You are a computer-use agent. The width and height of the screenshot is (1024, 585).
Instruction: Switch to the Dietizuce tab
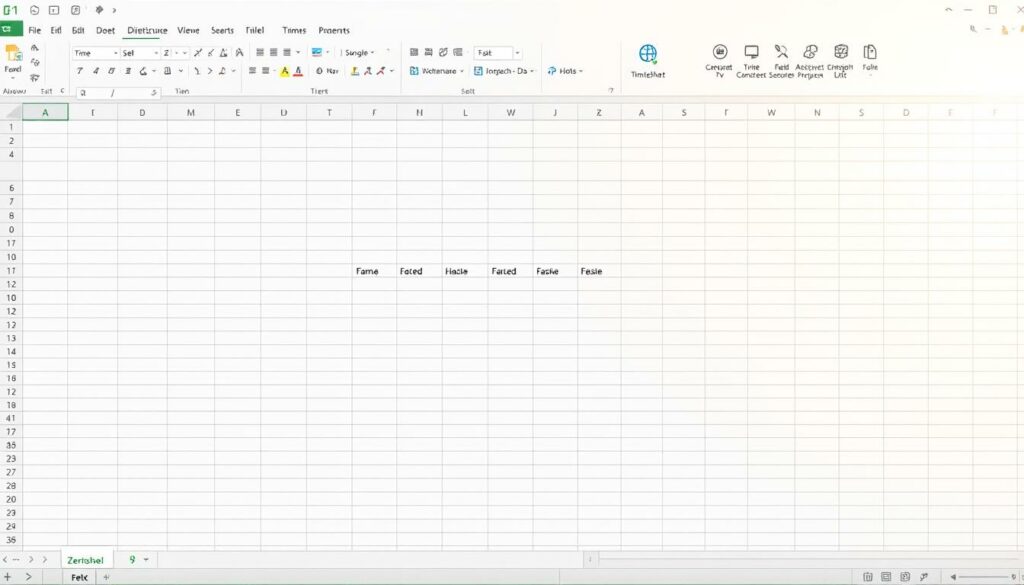tap(147, 30)
